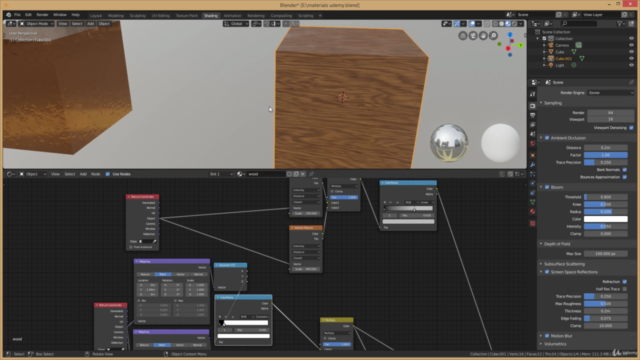Hide Cube.001 in the outliner

631,58
